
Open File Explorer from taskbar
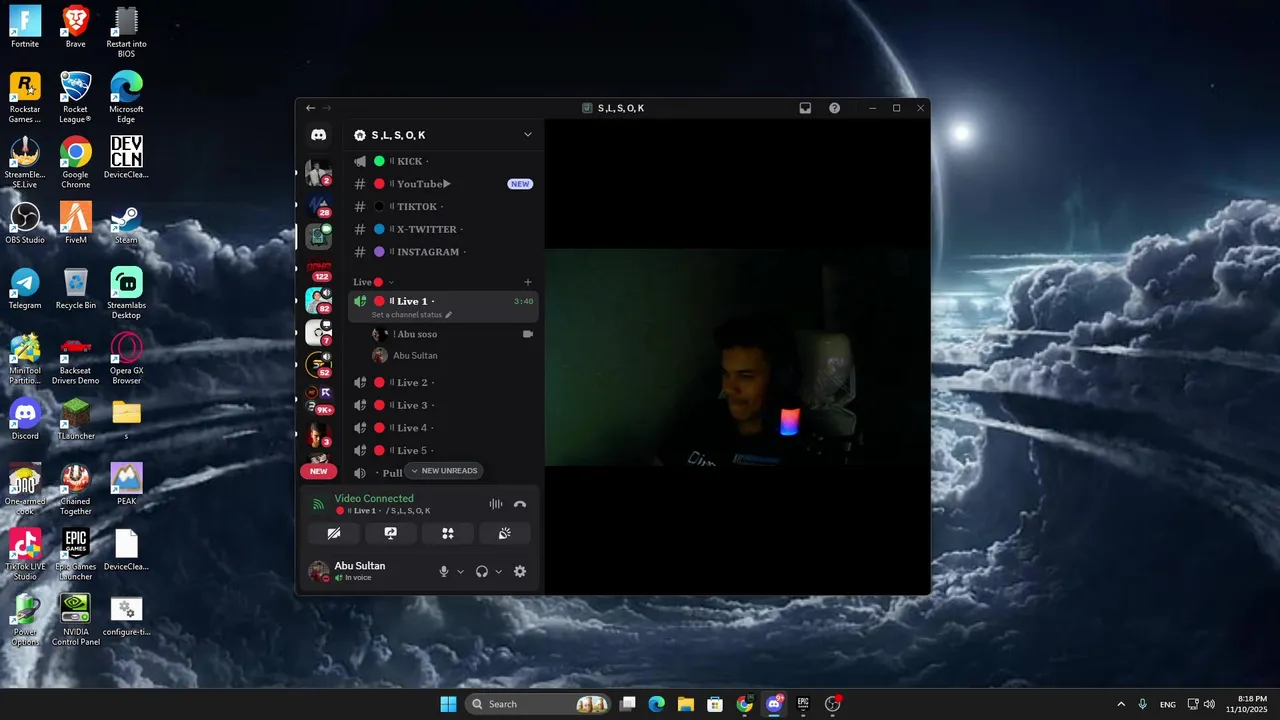coord(686,704)
